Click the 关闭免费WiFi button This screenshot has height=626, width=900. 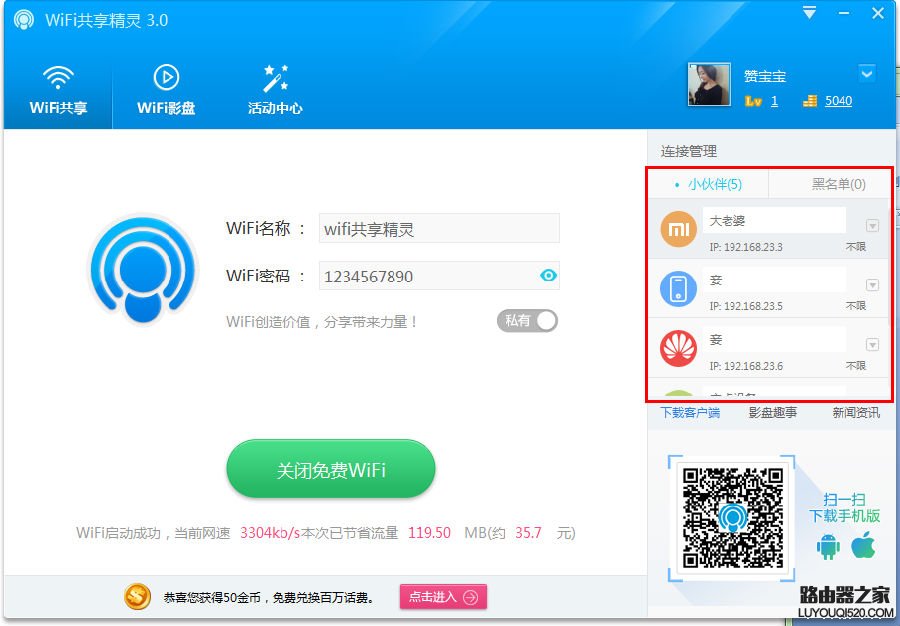331,469
